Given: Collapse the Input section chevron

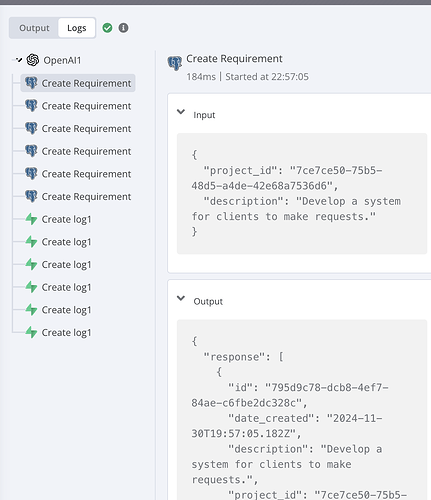Looking at the screenshot, I should coord(181,112).
